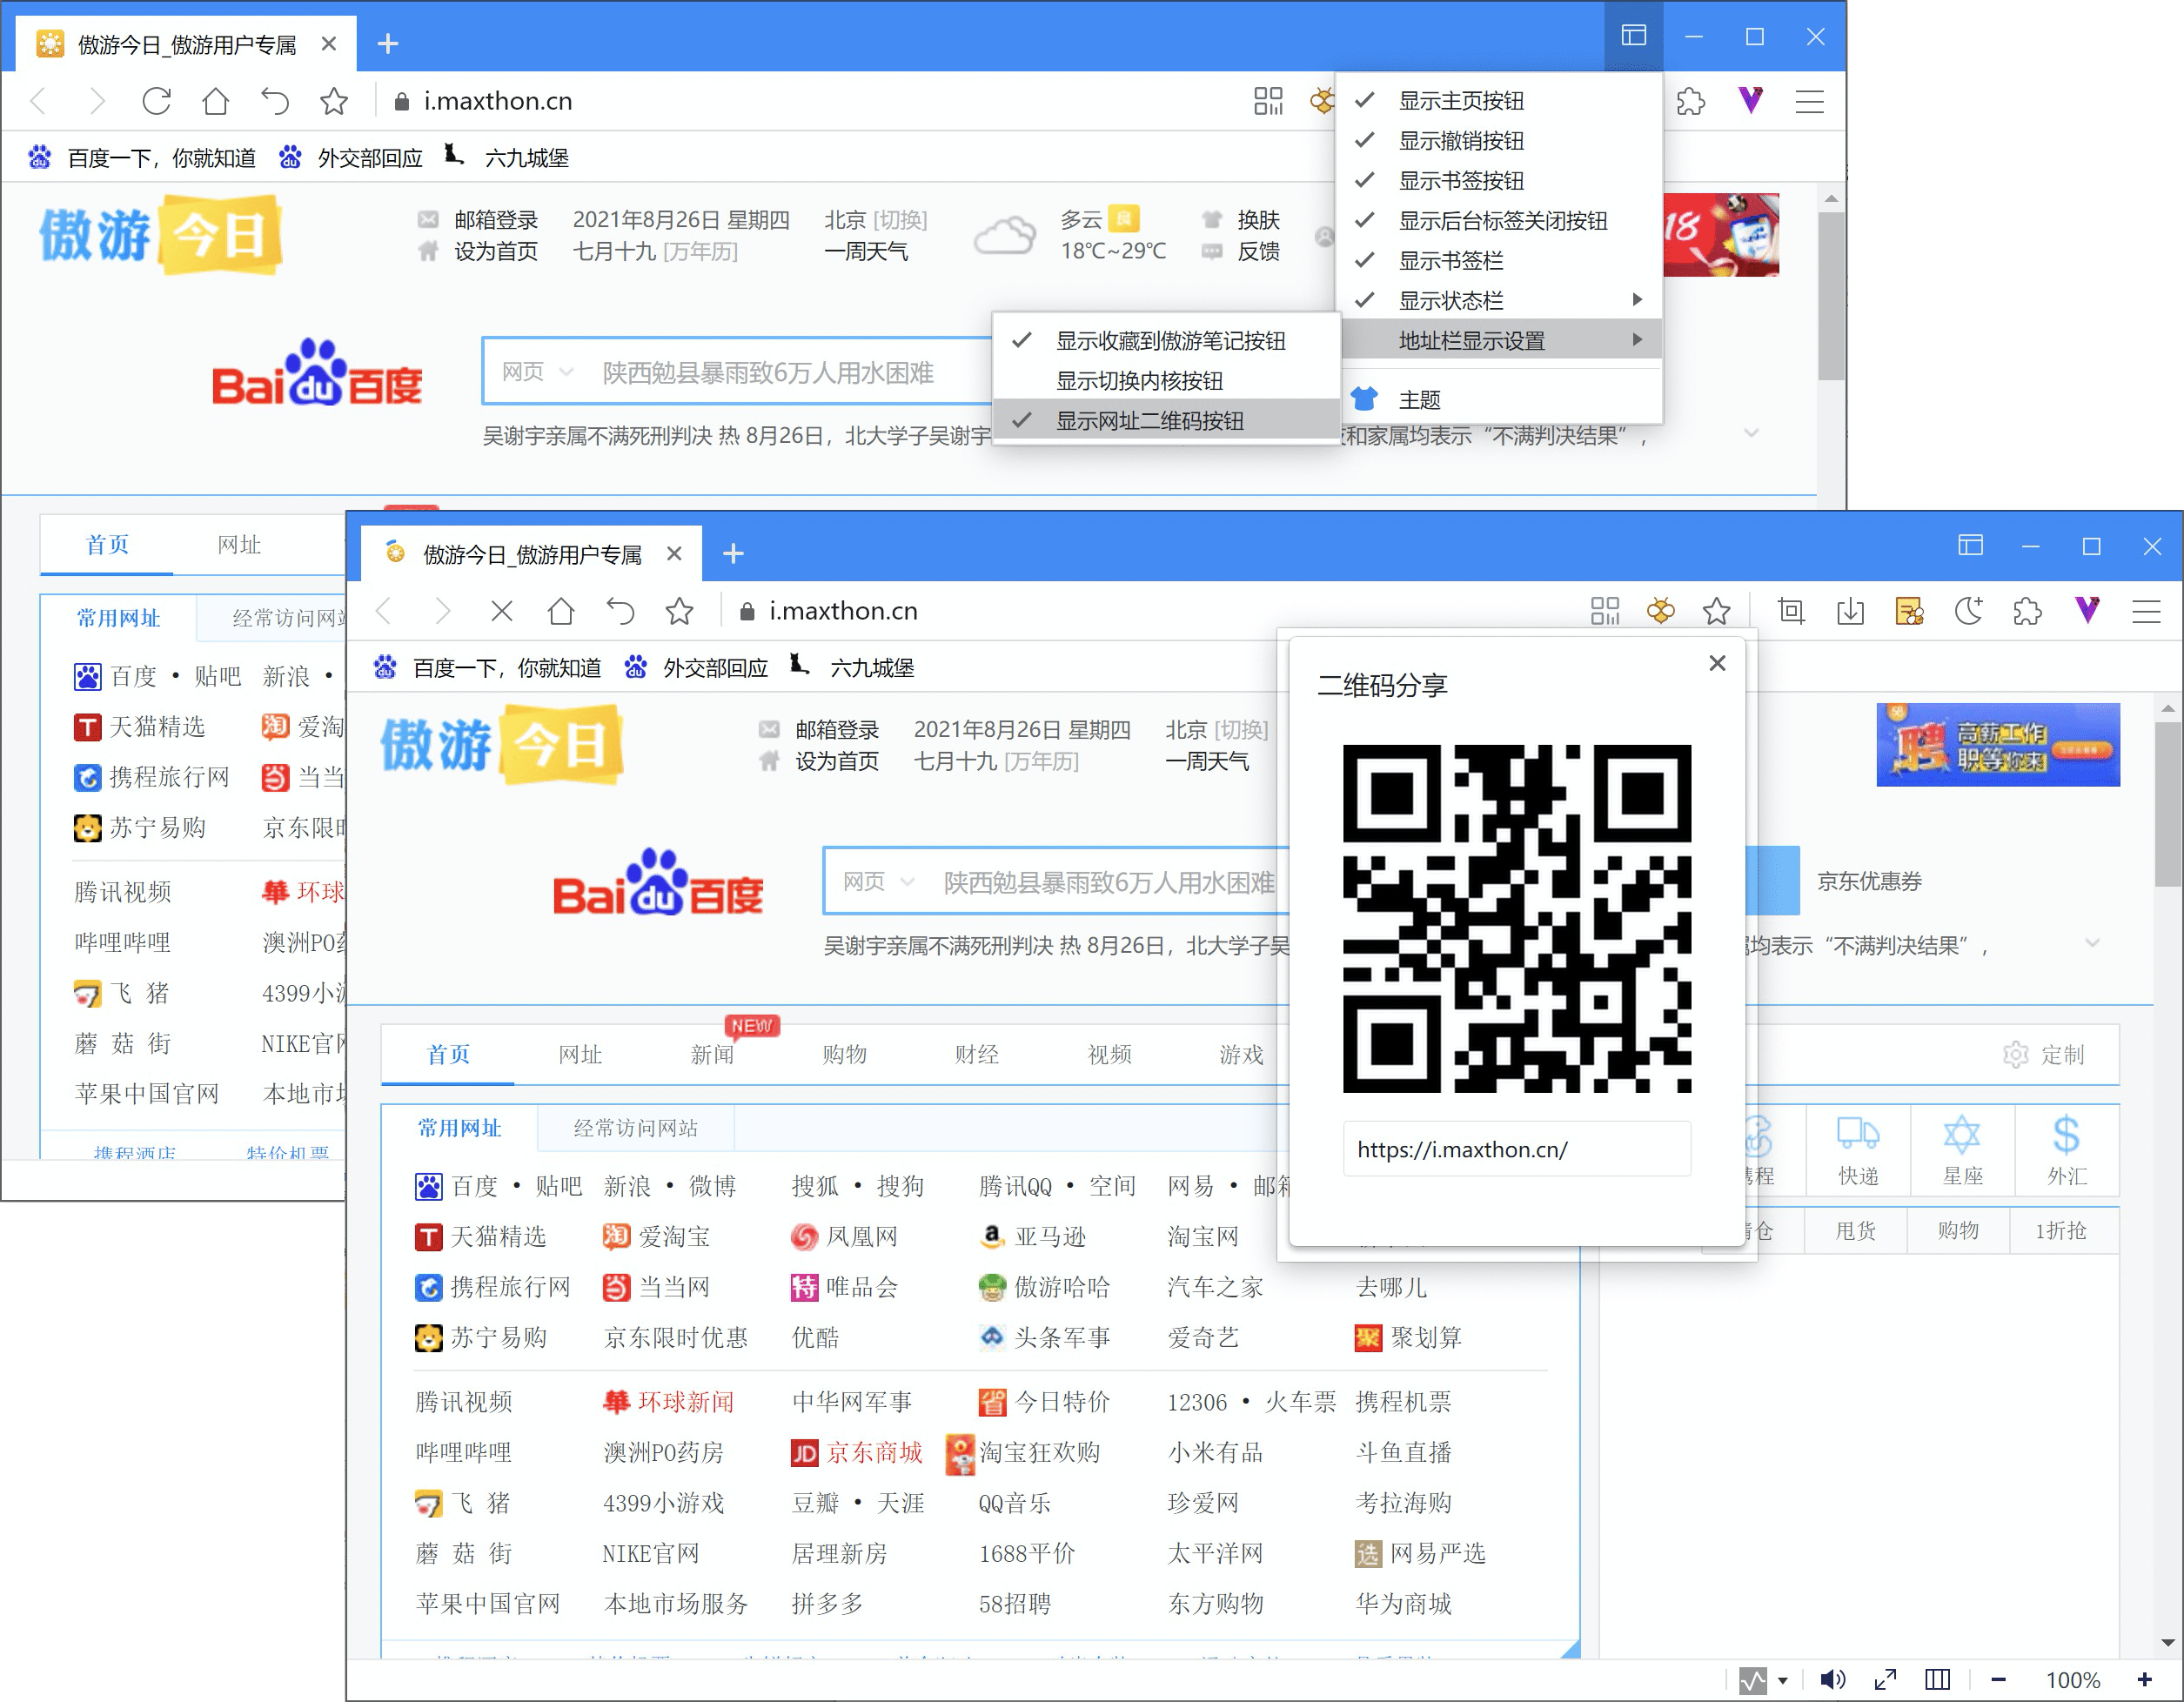Click zoom in plus in status bar
This screenshot has height=1702, width=2184.
(2144, 1680)
